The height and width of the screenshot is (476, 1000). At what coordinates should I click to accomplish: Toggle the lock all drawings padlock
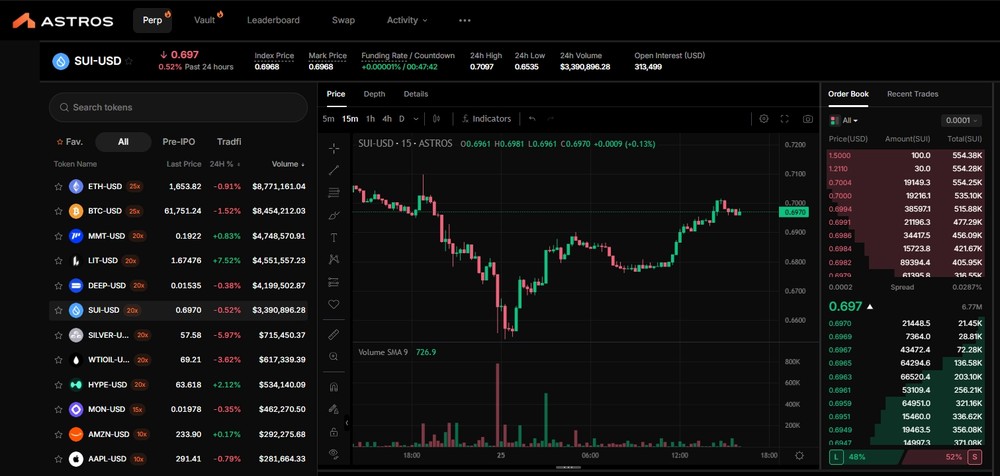334,432
